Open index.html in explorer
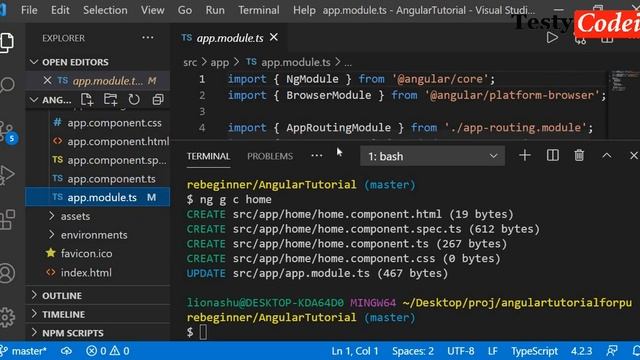Image resolution: width=640 pixels, height=360 pixels. 79,272
